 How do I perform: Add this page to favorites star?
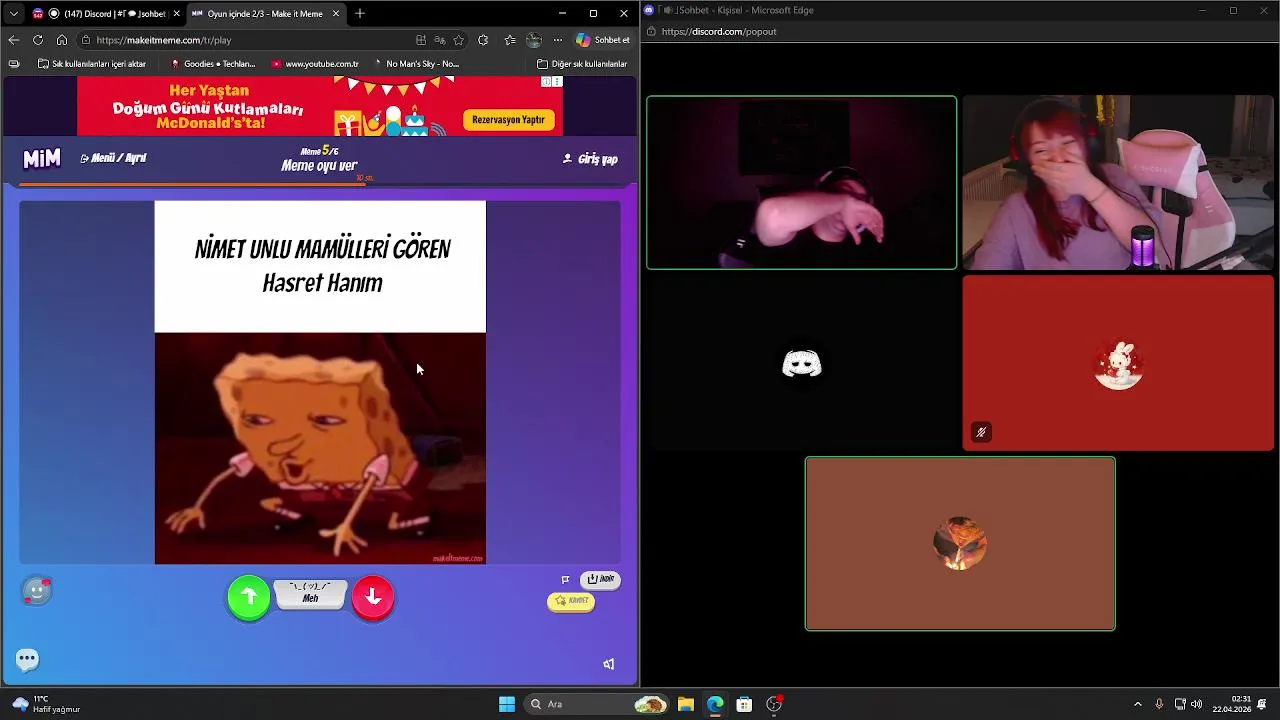click(458, 40)
